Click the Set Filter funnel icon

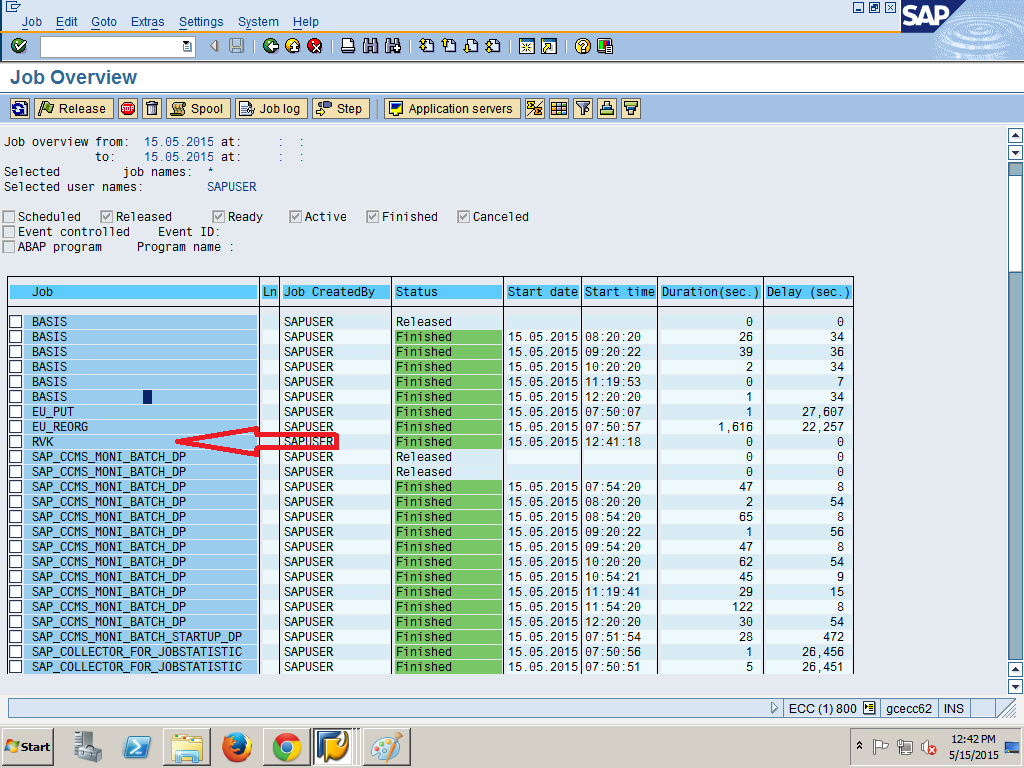pos(583,108)
